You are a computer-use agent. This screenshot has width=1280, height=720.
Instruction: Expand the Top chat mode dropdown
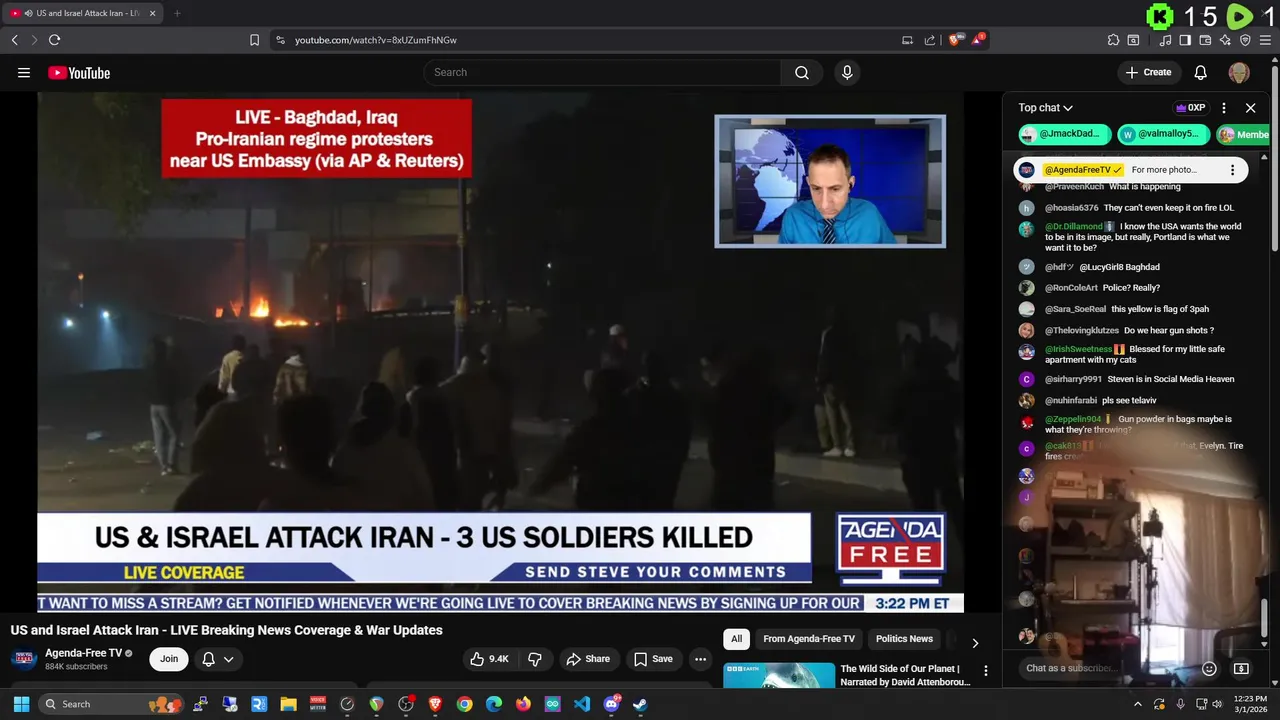tap(1045, 107)
